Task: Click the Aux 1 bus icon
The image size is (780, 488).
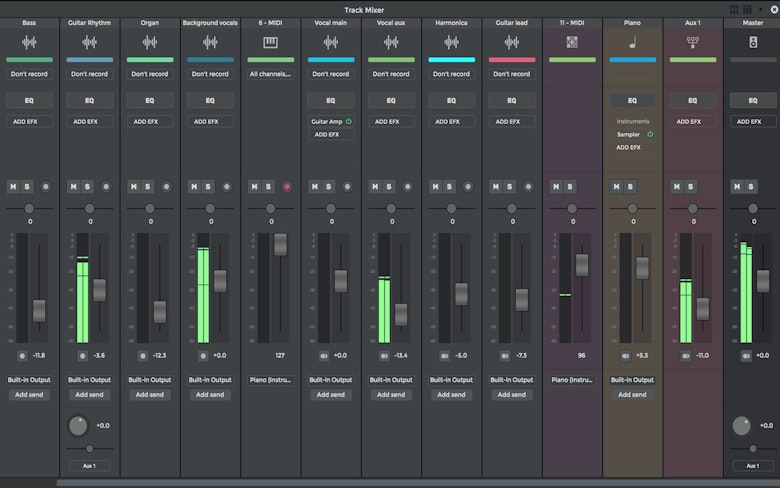Action: click(692, 42)
